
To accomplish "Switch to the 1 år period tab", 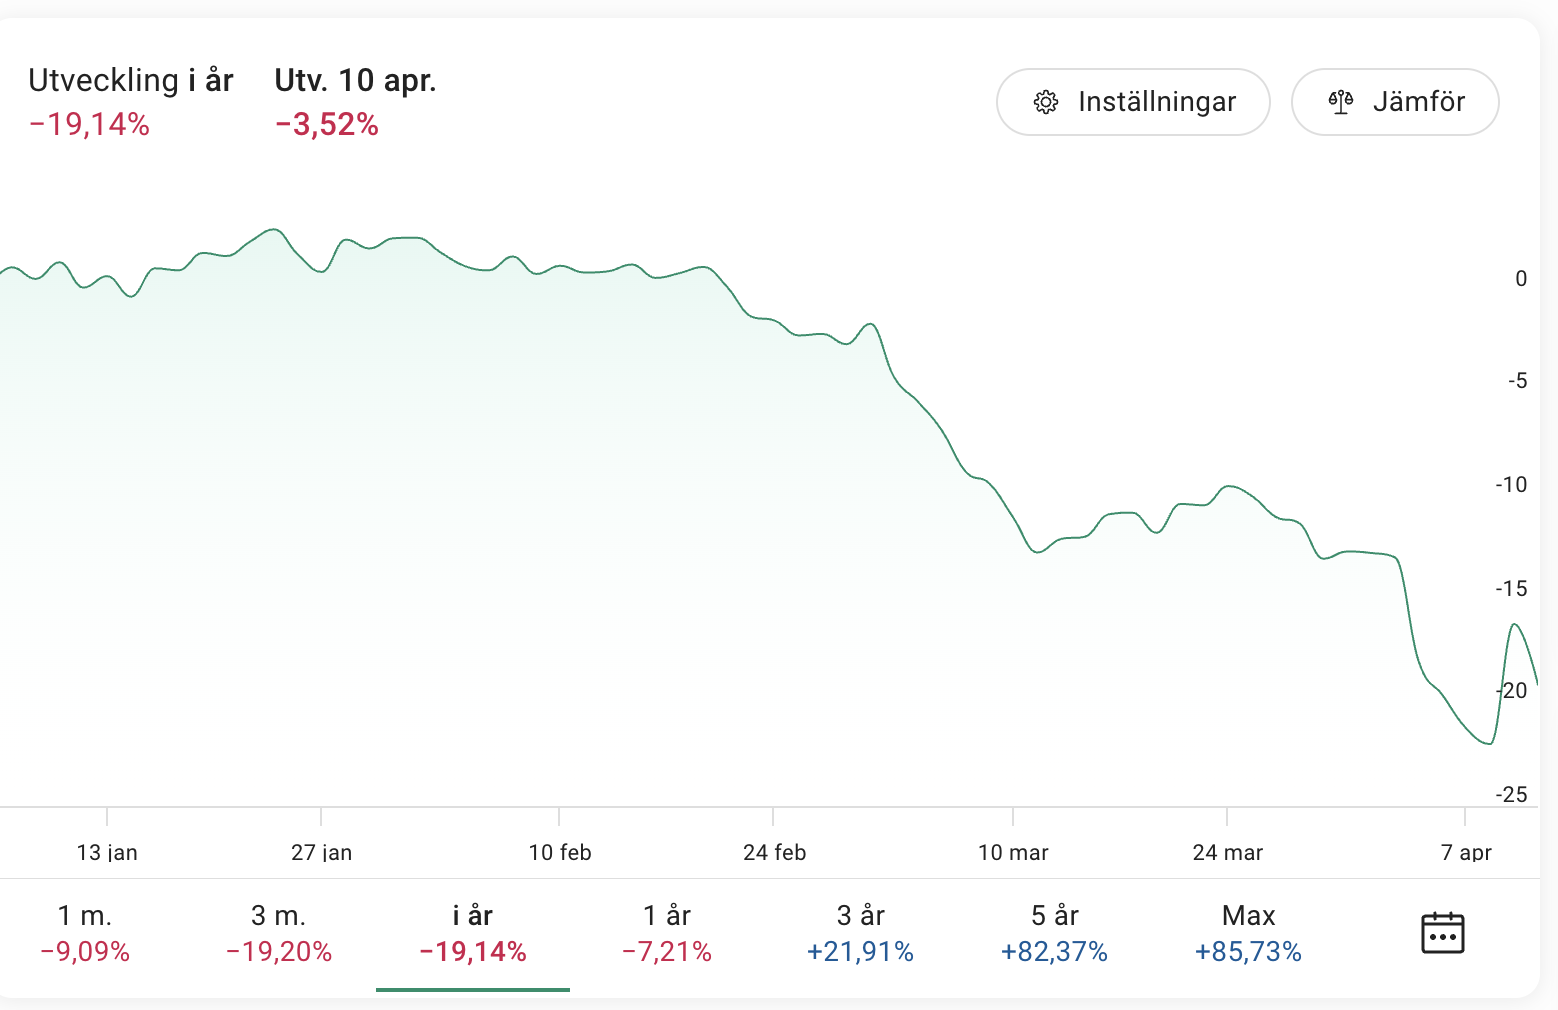I will coord(667,933).
